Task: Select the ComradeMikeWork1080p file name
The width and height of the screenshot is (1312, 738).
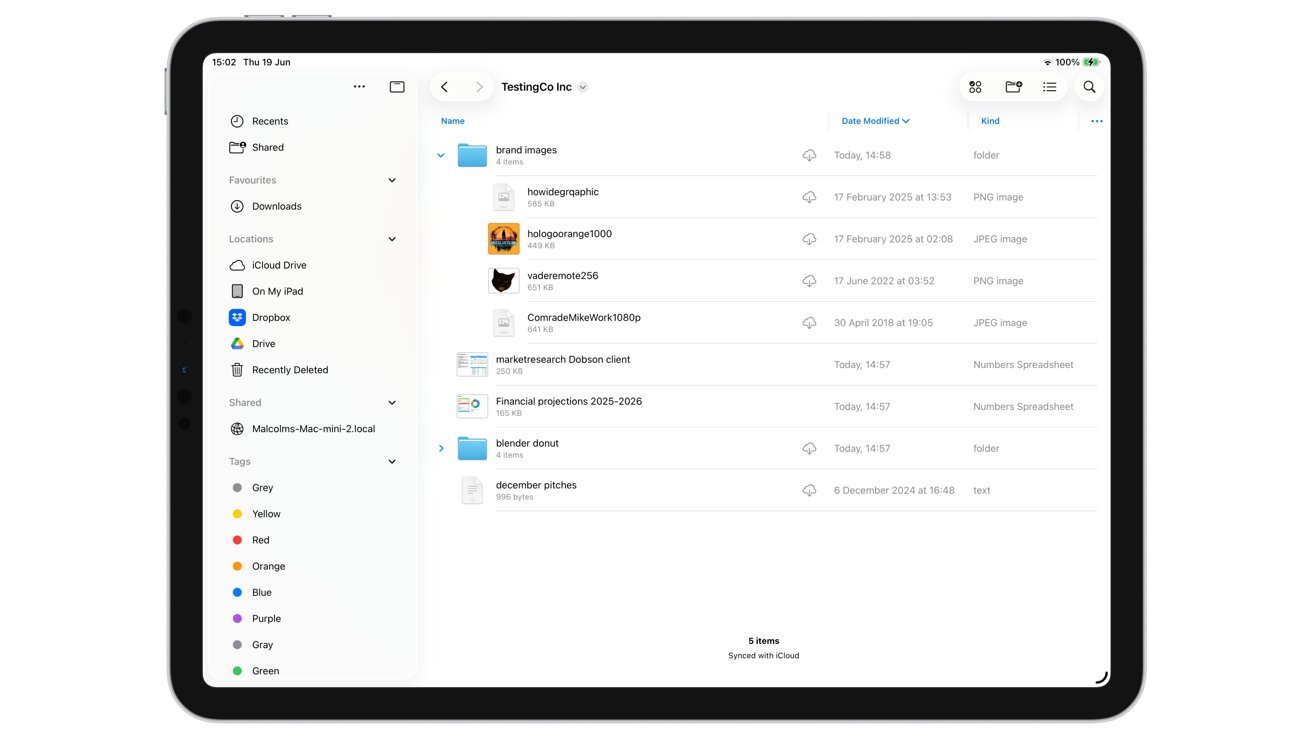Action: (x=584, y=318)
